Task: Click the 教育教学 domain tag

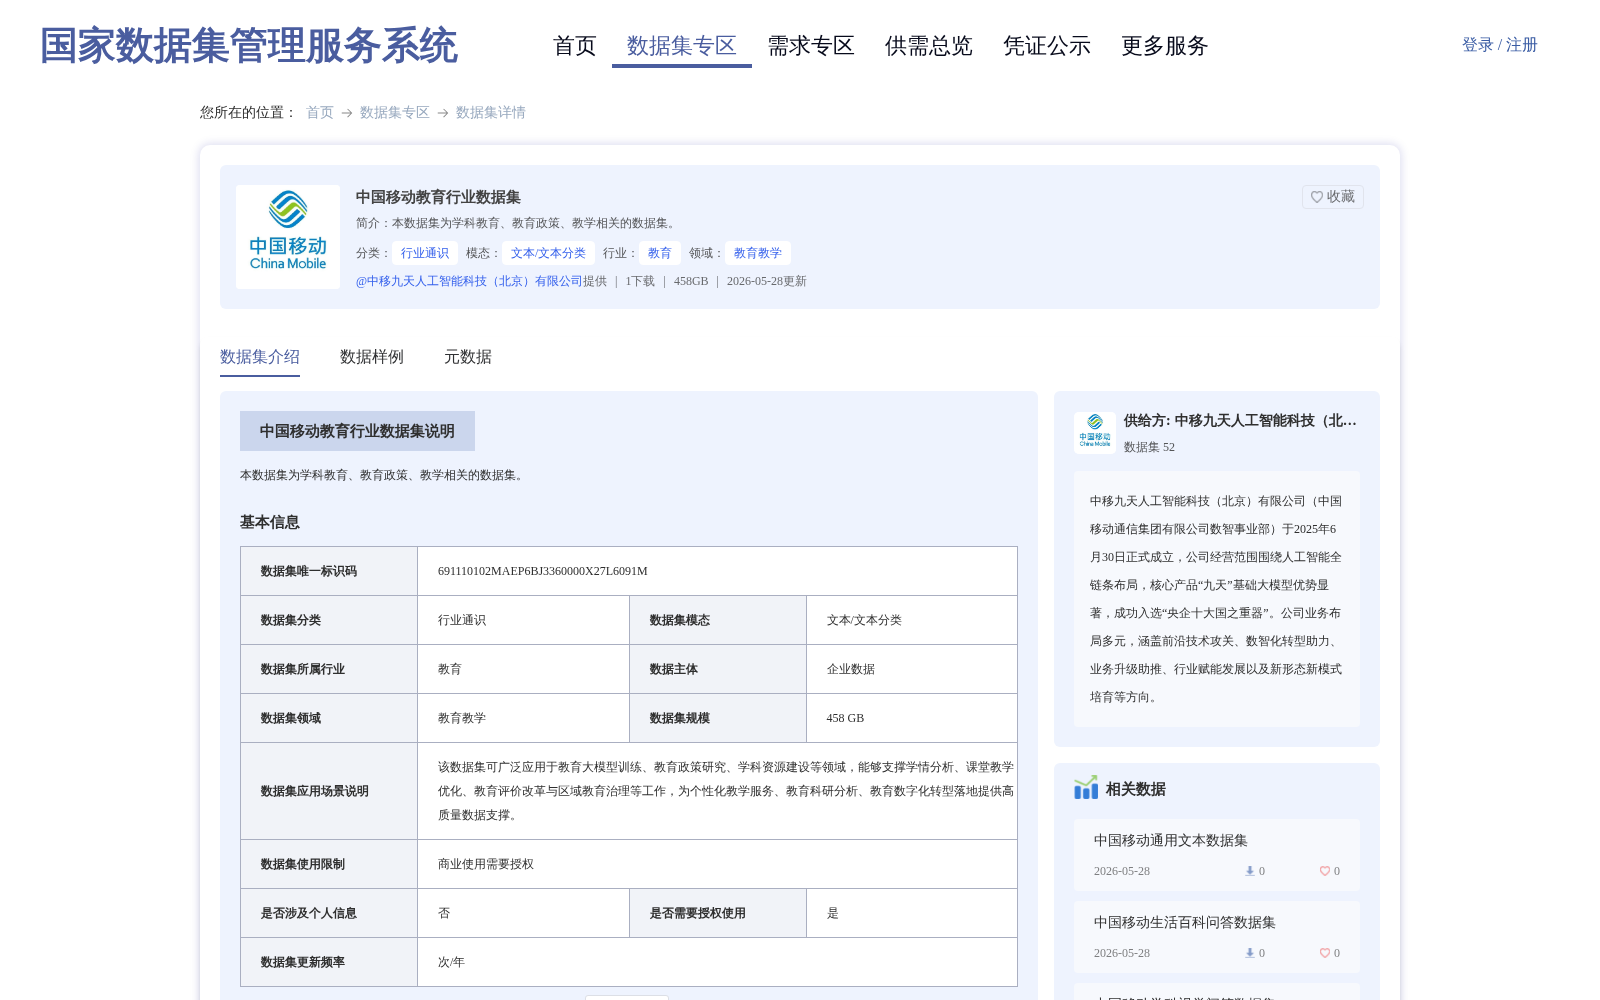Action: (758, 253)
